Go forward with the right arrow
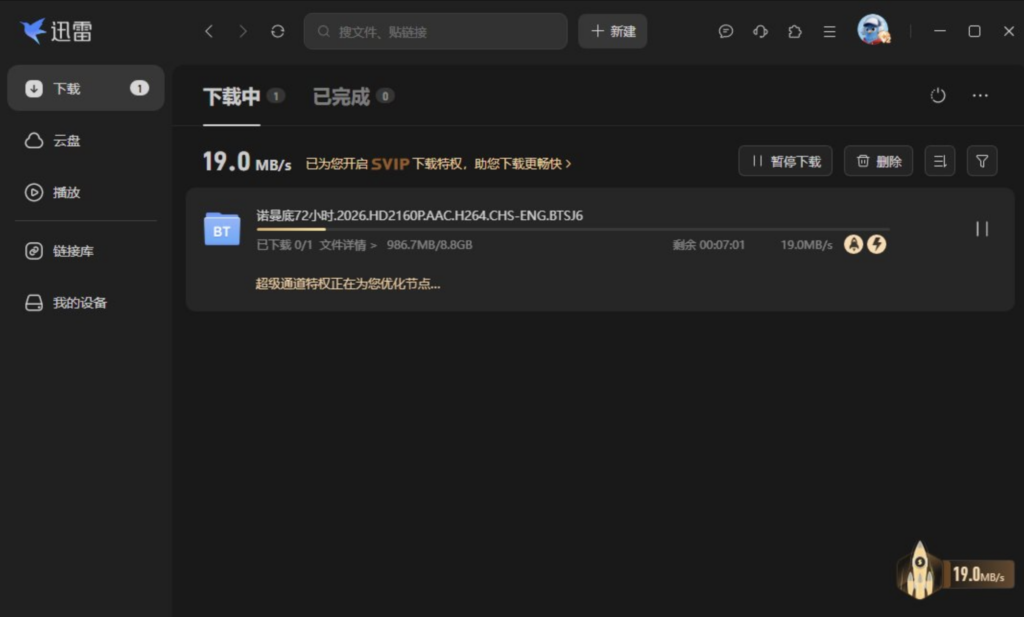Image resolution: width=1024 pixels, height=617 pixels. [x=243, y=31]
